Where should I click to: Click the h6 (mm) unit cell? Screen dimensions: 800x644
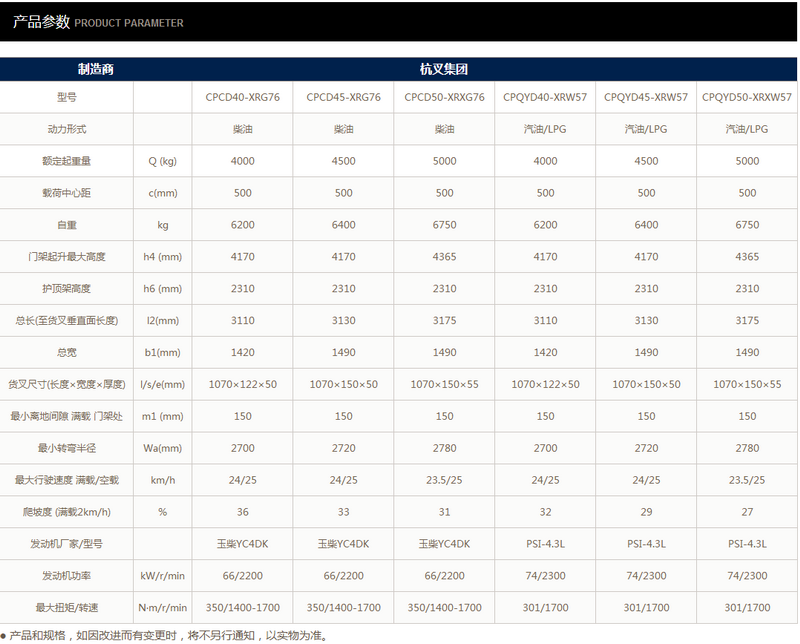[x=163, y=288]
